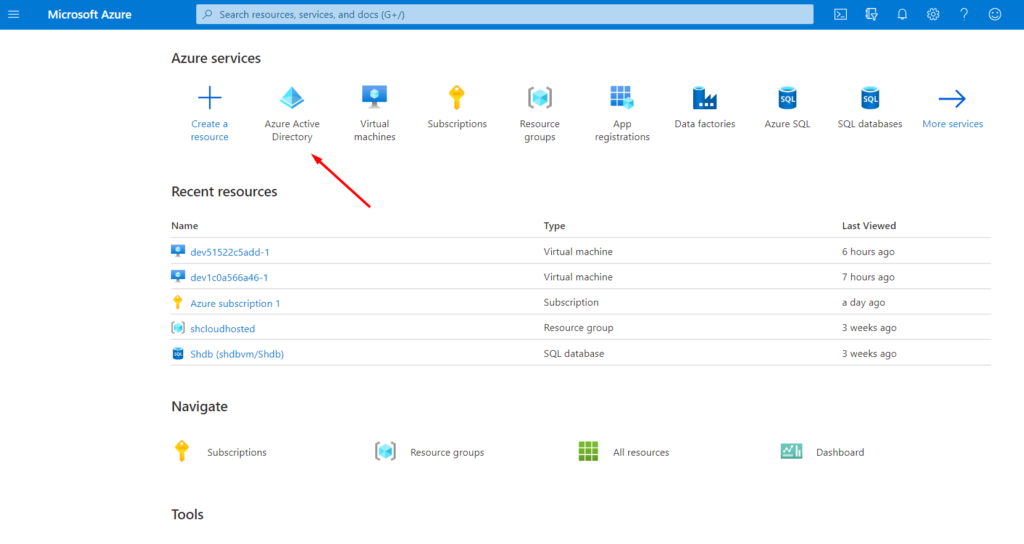Click the All resources grid icon
Viewport: 1024px width, 544px height.
pyautogui.click(x=588, y=451)
